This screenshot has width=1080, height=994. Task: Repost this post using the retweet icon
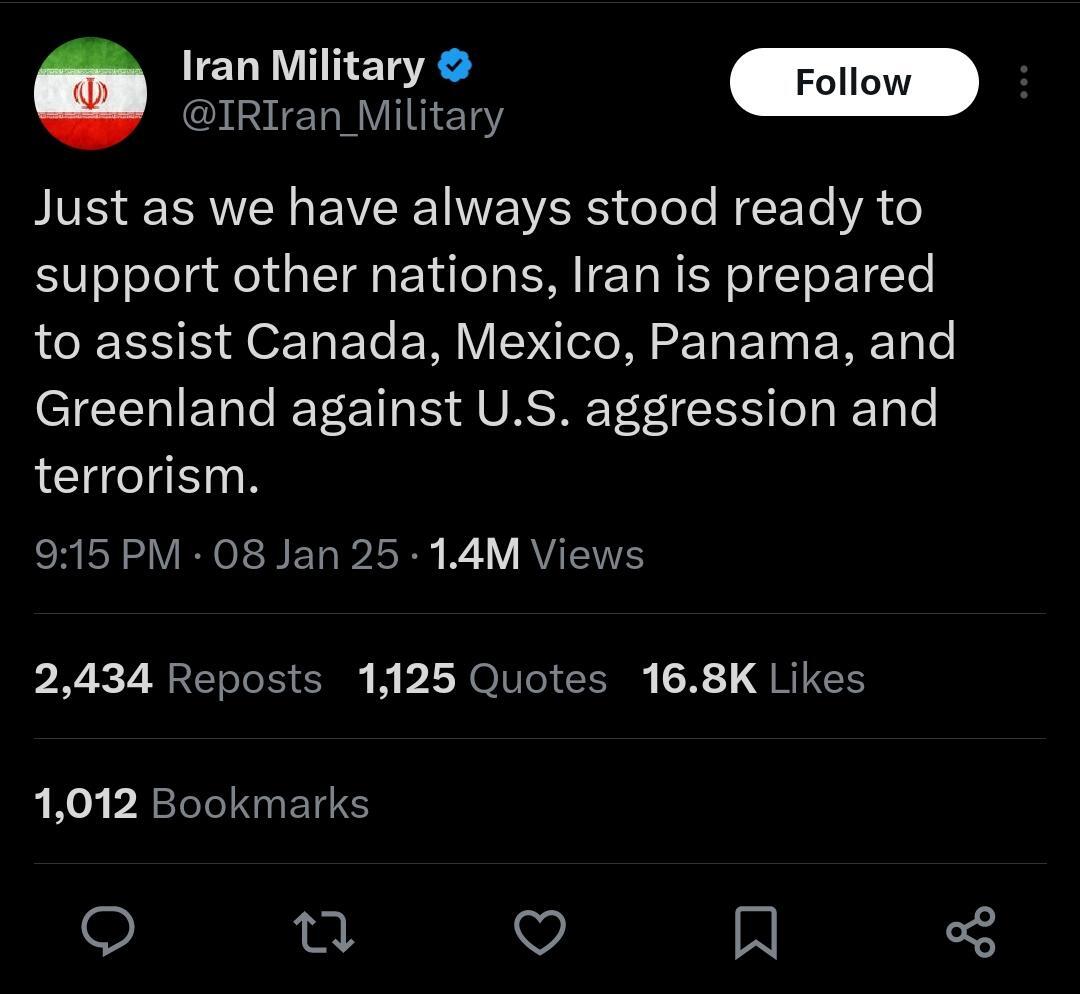324,930
